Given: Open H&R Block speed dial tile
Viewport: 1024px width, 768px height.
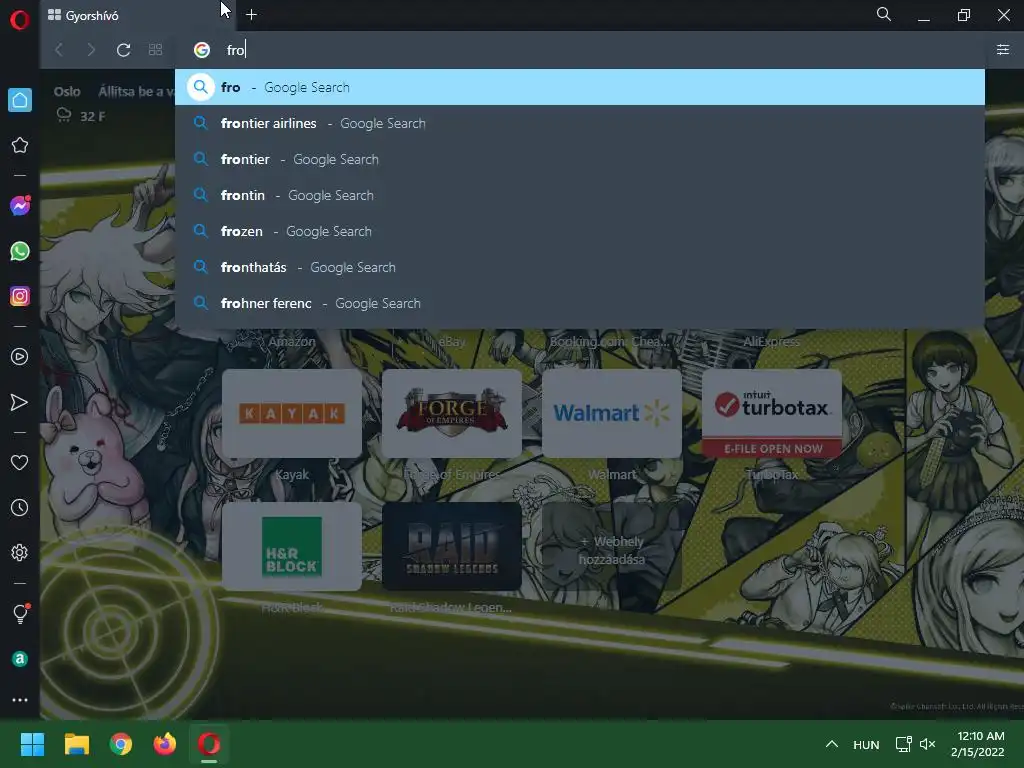Looking at the screenshot, I should (292, 546).
